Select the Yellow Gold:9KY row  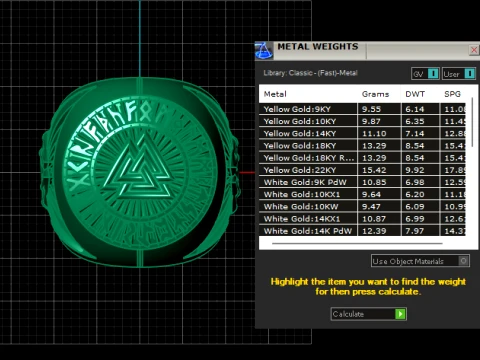click(x=362, y=109)
